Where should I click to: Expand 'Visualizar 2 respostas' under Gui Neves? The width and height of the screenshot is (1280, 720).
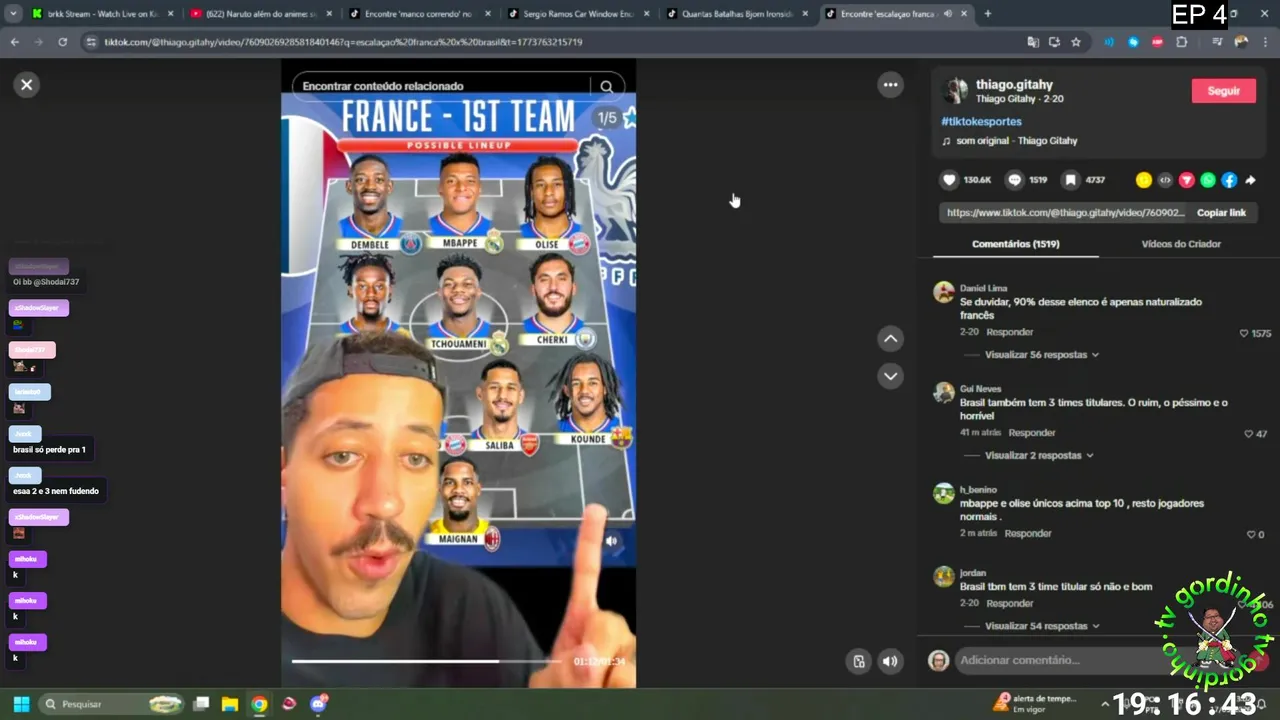(1038, 455)
